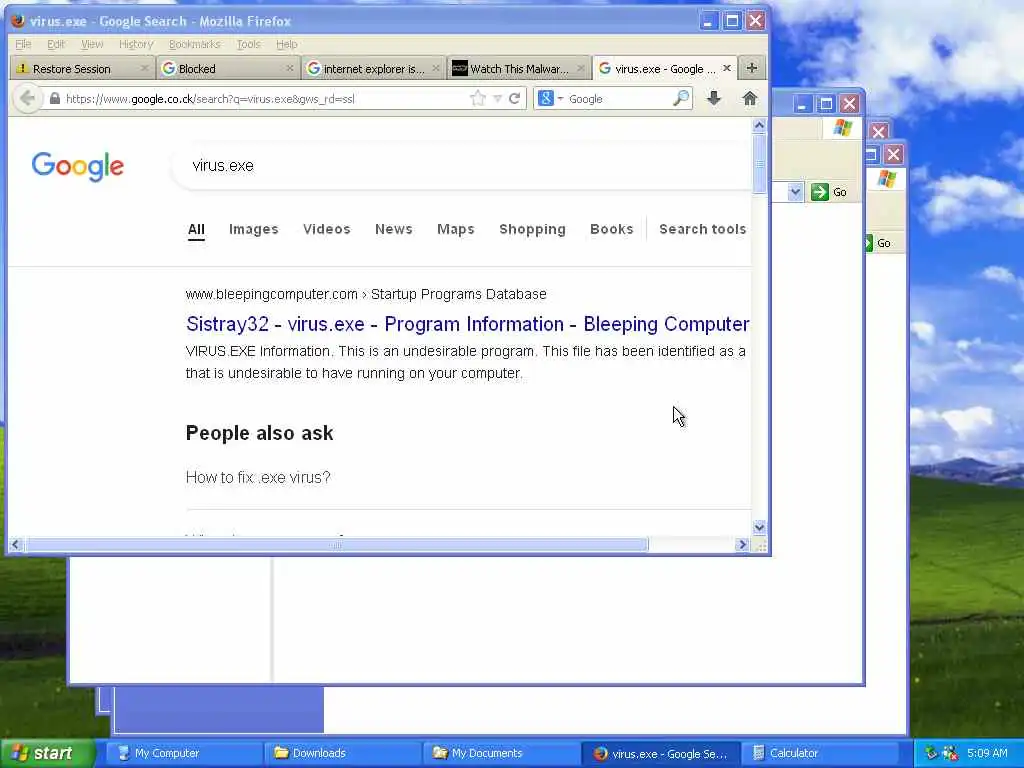Maximize the Firefox window
1024x768 pixels.
point(732,21)
